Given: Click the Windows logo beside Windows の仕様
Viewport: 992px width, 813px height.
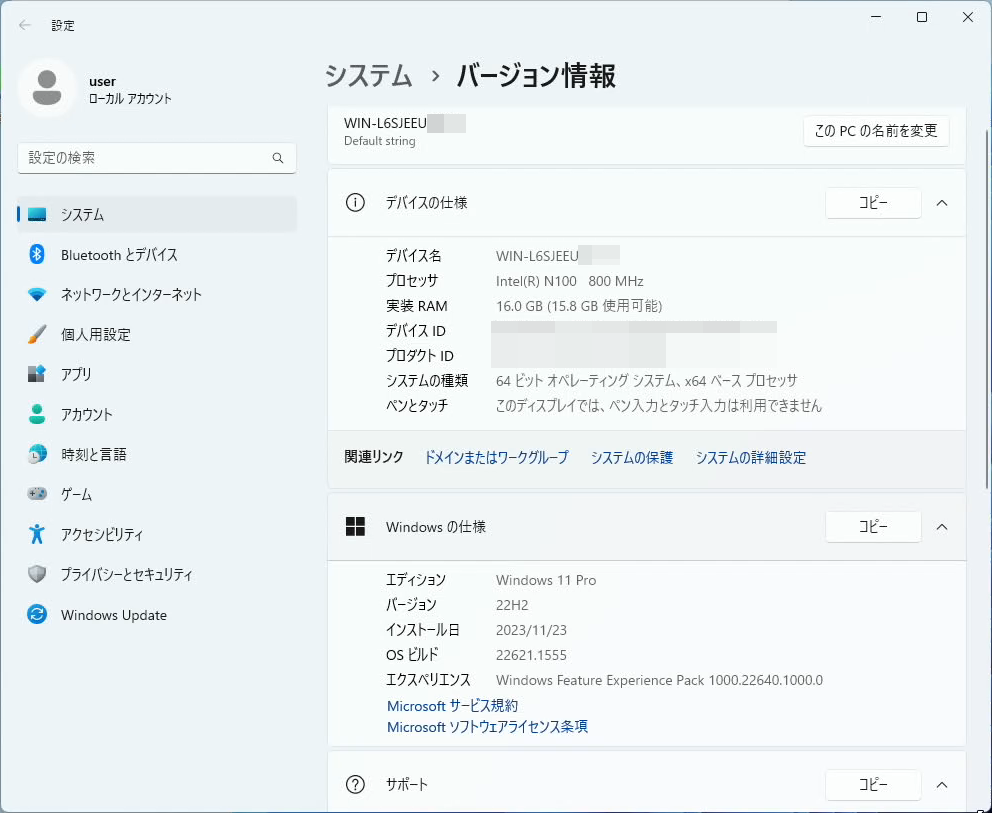Looking at the screenshot, I should pos(355,526).
